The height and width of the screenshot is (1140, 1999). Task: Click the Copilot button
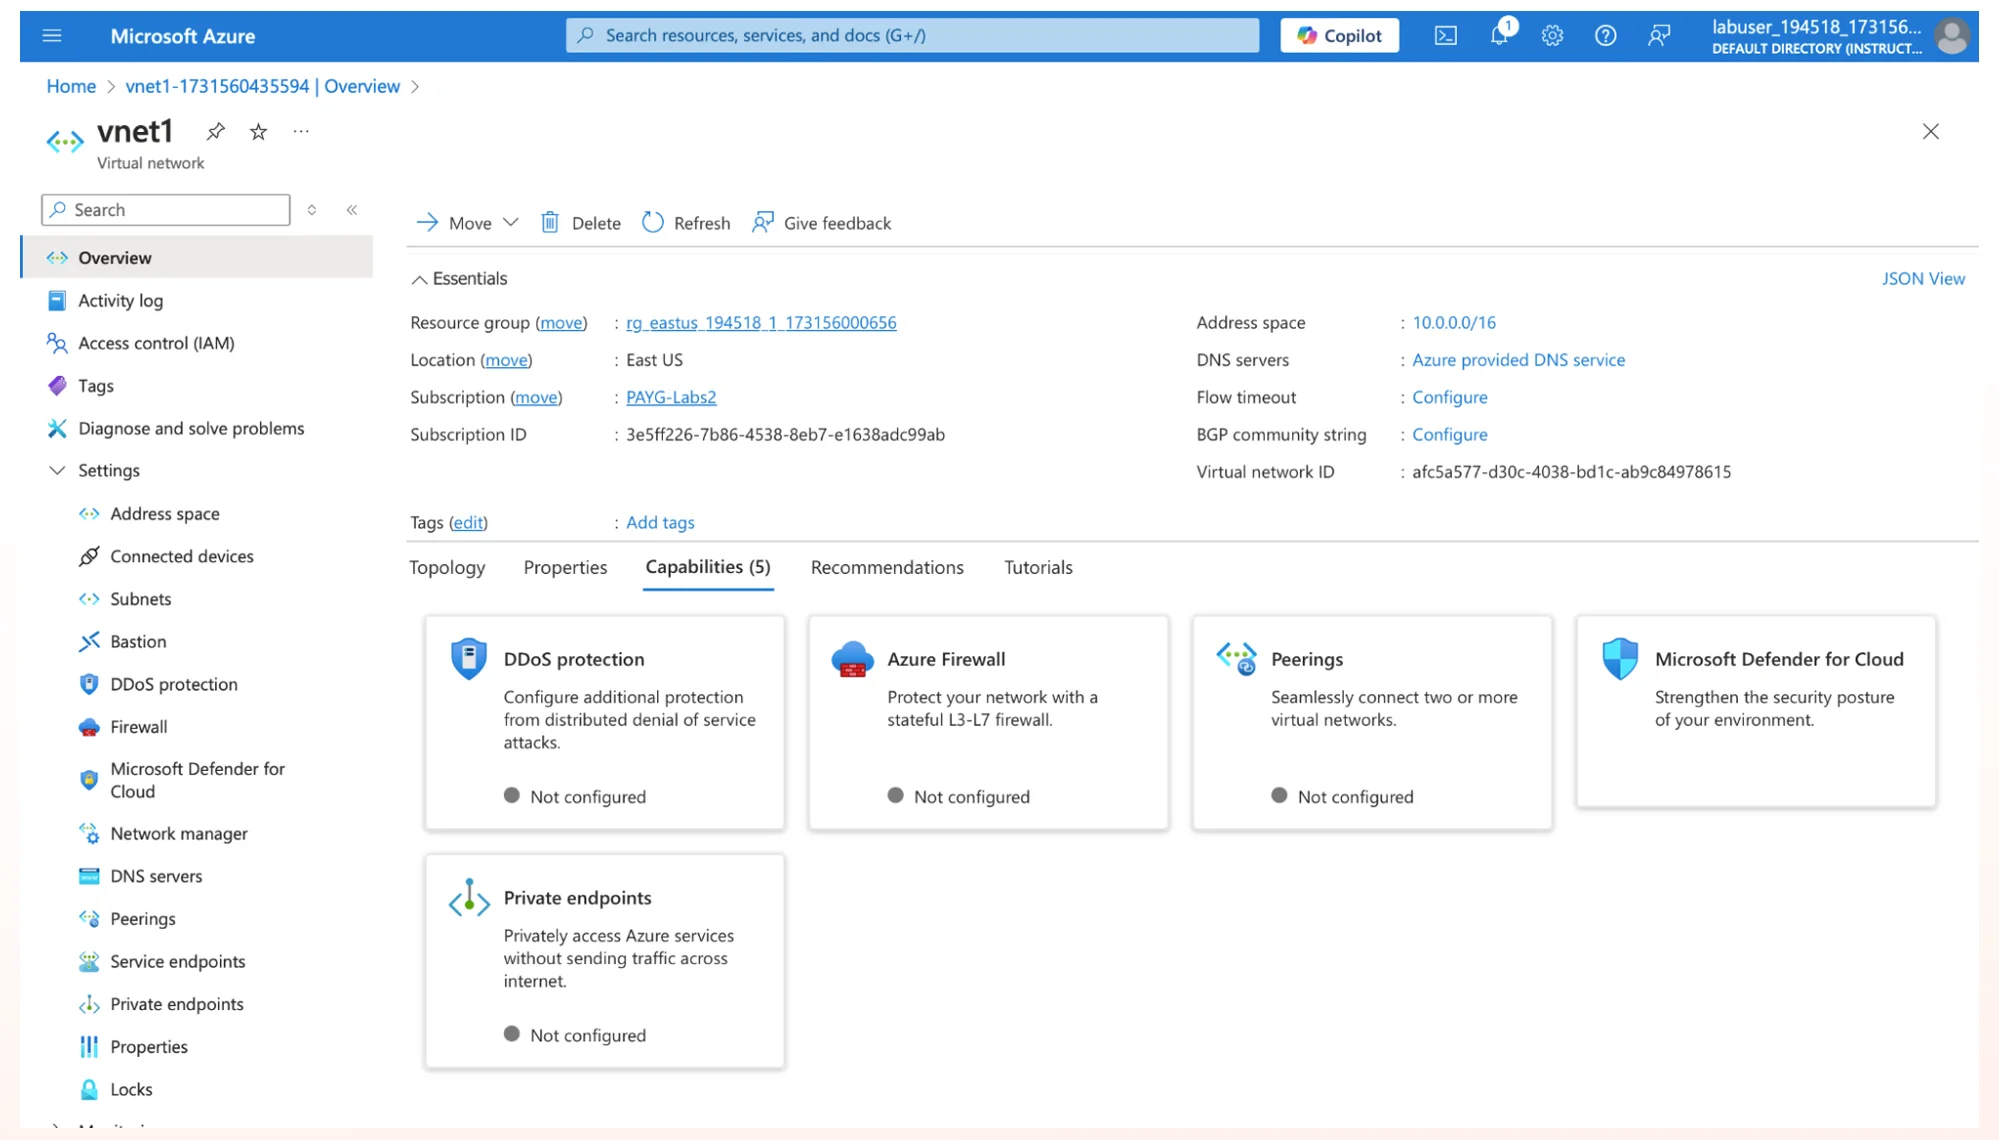pyautogui.click(x=1339, y=36)
